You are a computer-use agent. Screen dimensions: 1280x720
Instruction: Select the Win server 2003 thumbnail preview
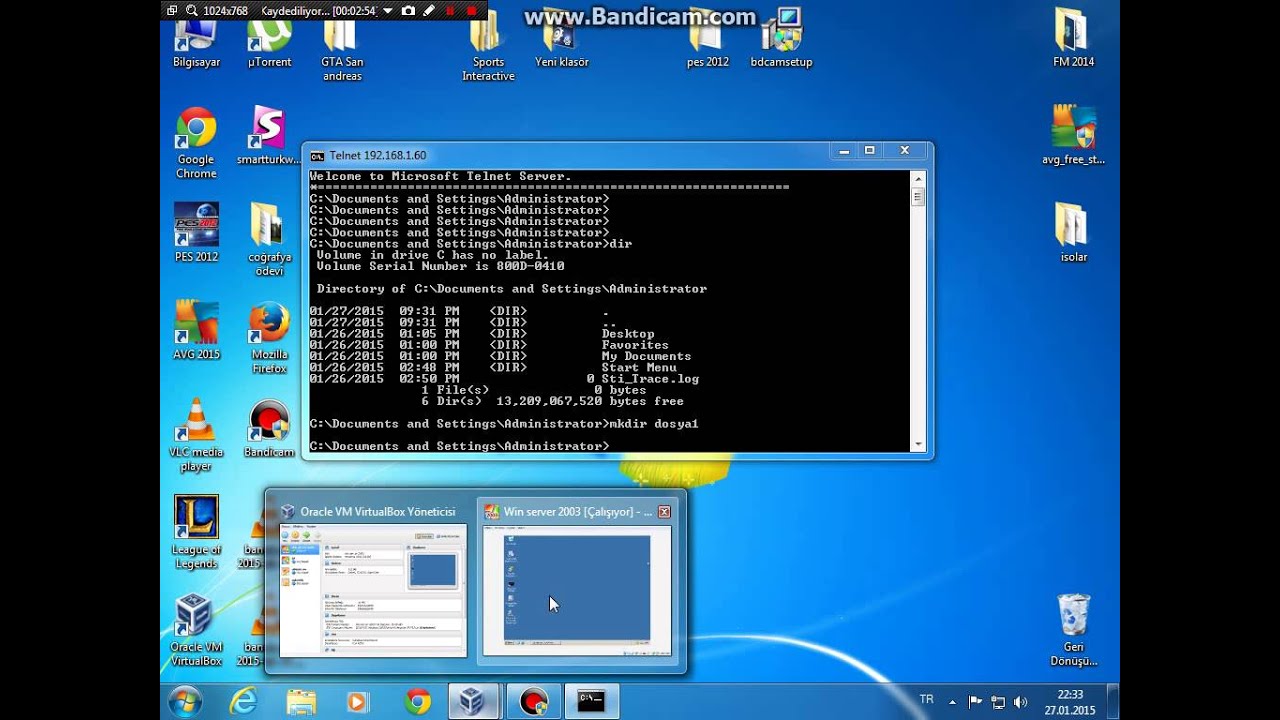(x=577, y=581)
